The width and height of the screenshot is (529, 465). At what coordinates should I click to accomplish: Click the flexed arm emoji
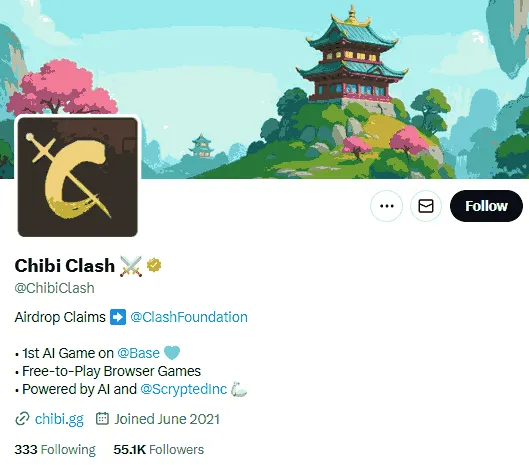[239, 389]
